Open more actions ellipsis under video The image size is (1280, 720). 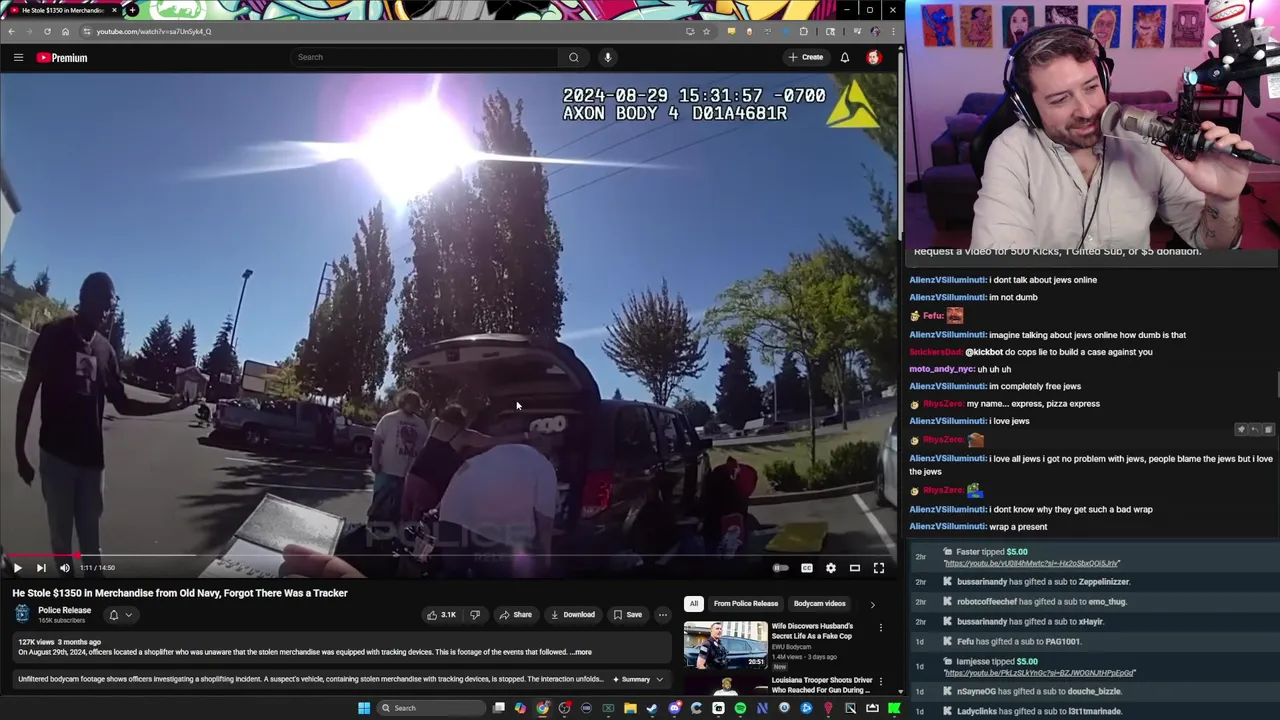[x=663, y=615]
